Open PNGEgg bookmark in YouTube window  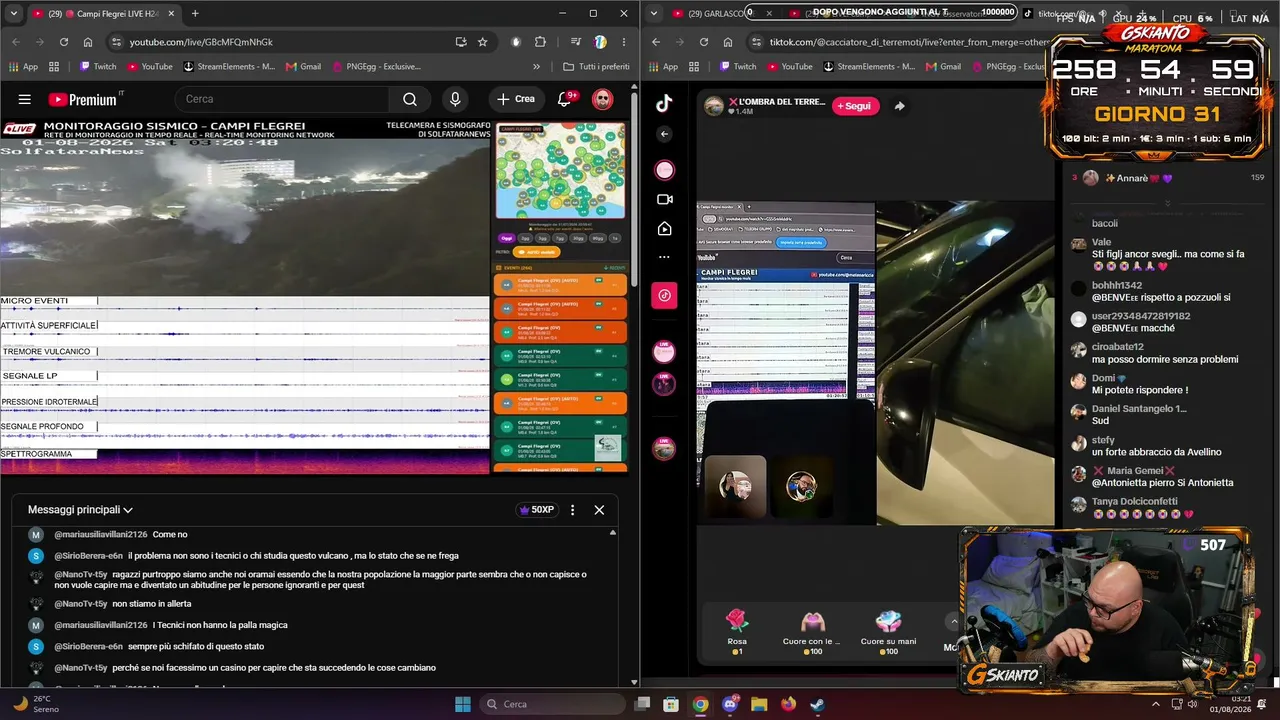[x=376, y=67]
